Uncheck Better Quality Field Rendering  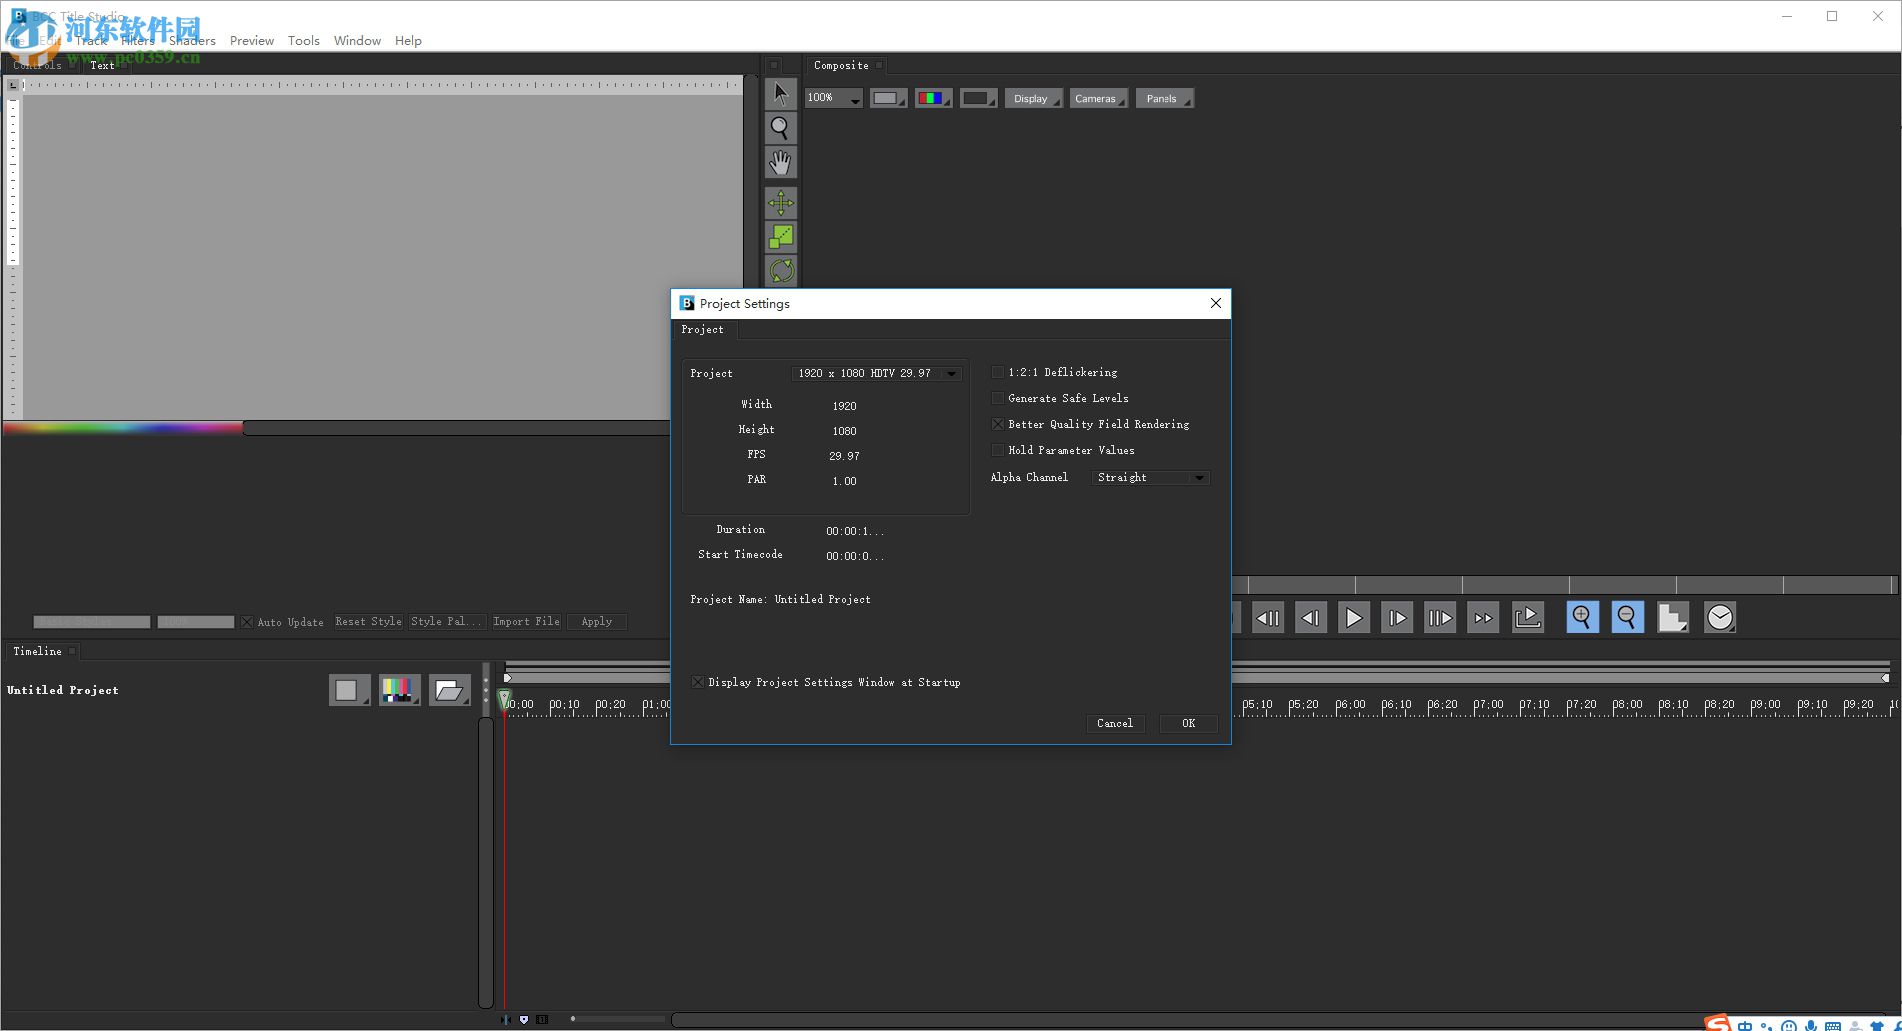pos(997,424)
